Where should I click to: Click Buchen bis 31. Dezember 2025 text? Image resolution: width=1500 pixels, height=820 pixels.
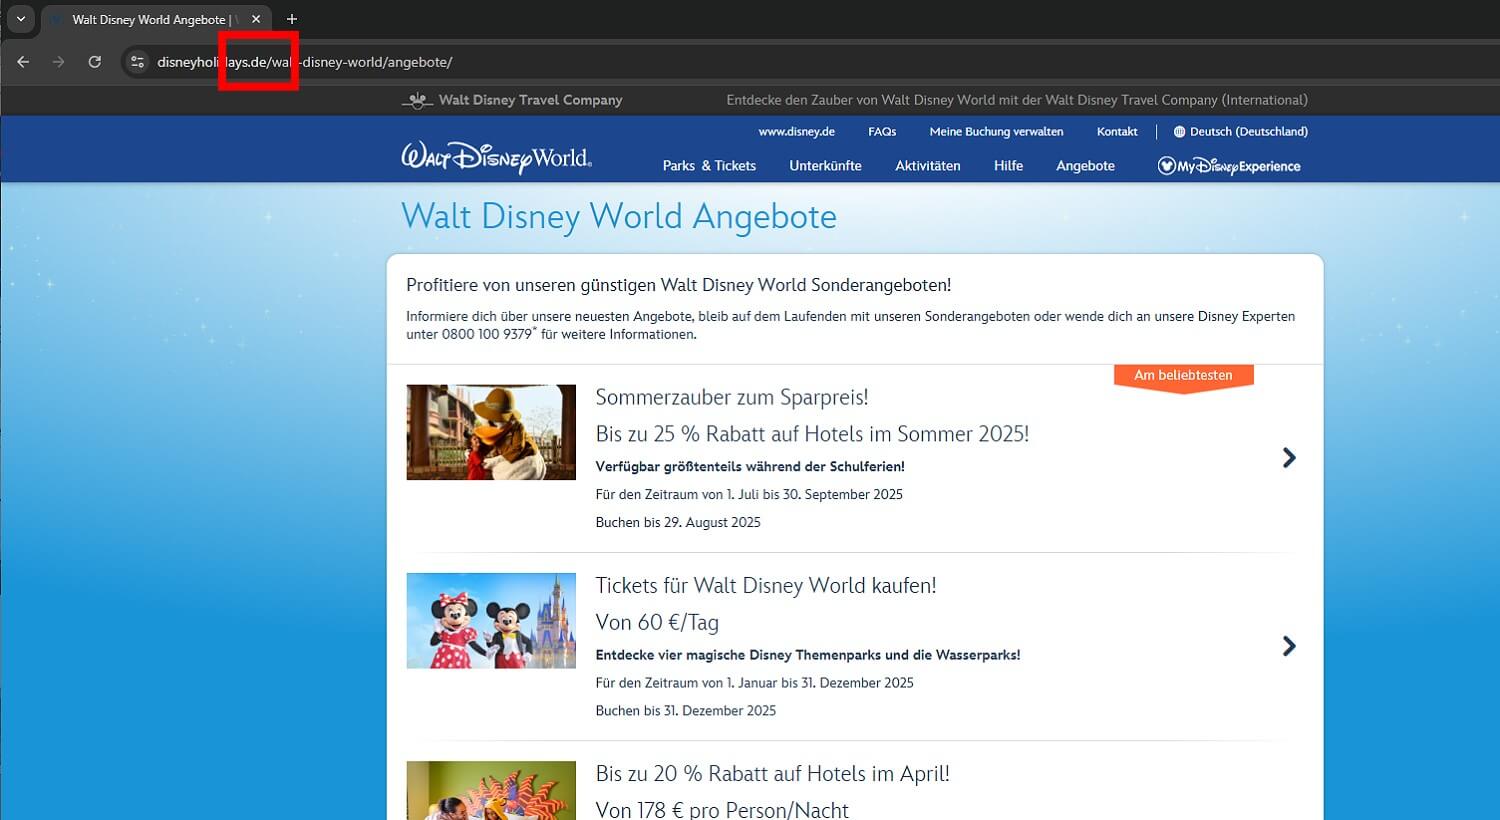(x=686, y=710)
